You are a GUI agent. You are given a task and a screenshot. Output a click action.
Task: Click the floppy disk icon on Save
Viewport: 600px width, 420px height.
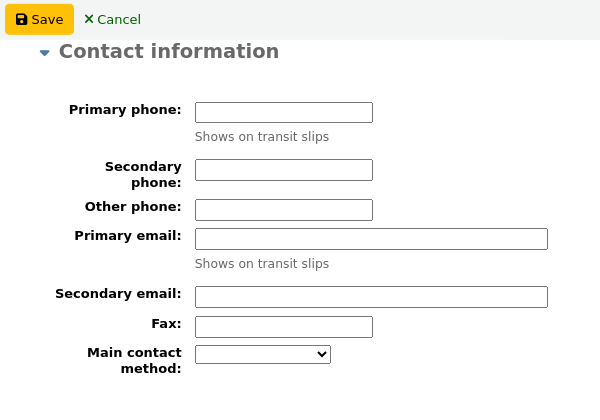[21, 19]
